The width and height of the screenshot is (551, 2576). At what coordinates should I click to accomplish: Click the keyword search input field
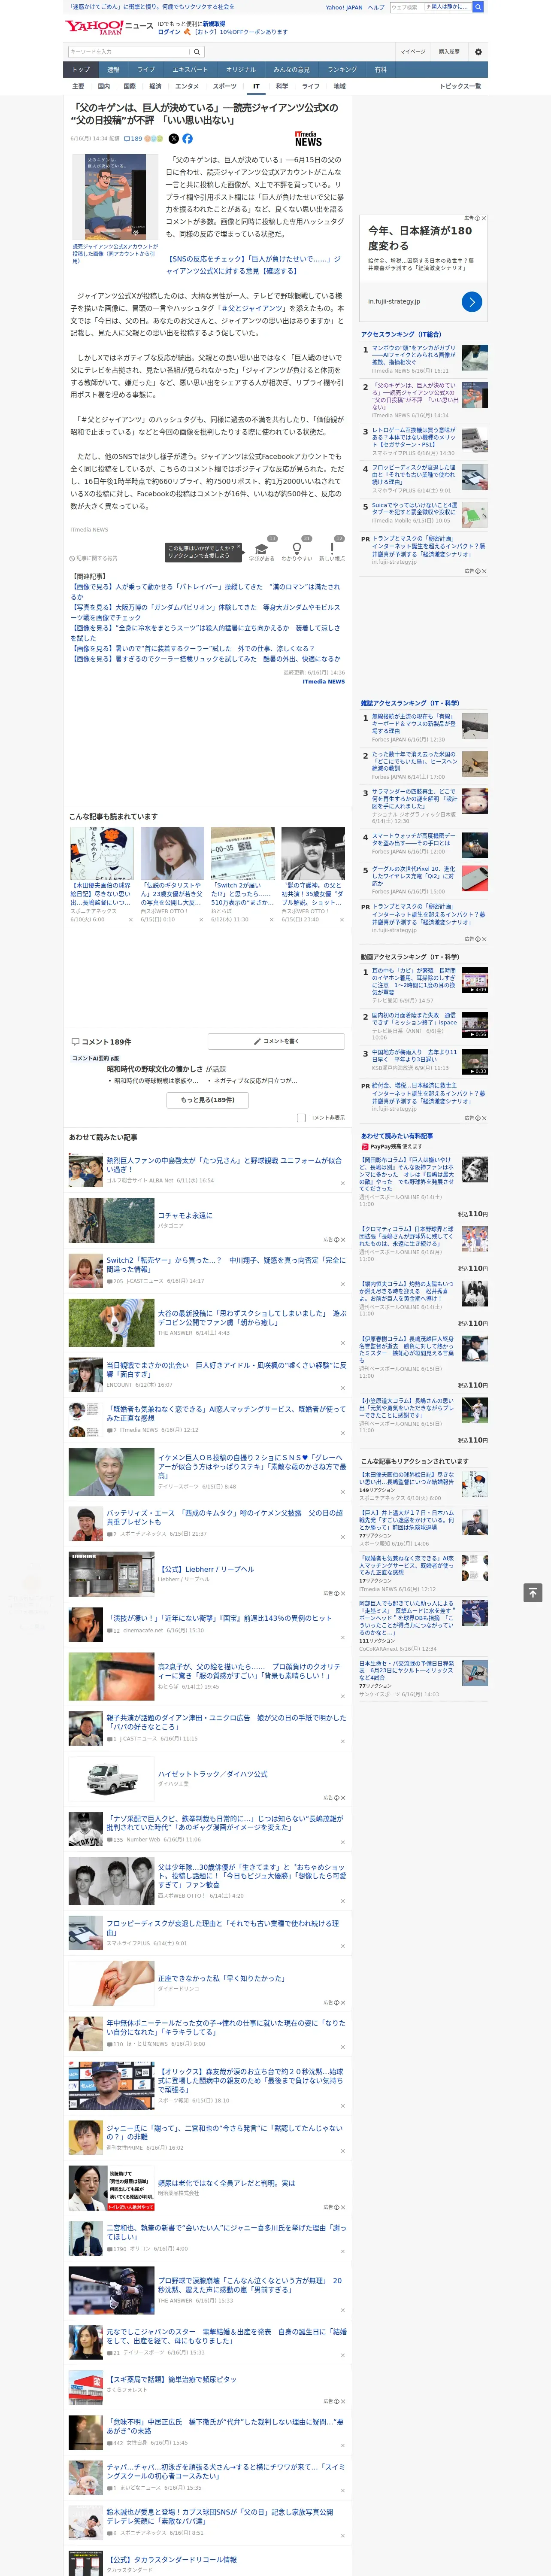(x=129, y=52)
